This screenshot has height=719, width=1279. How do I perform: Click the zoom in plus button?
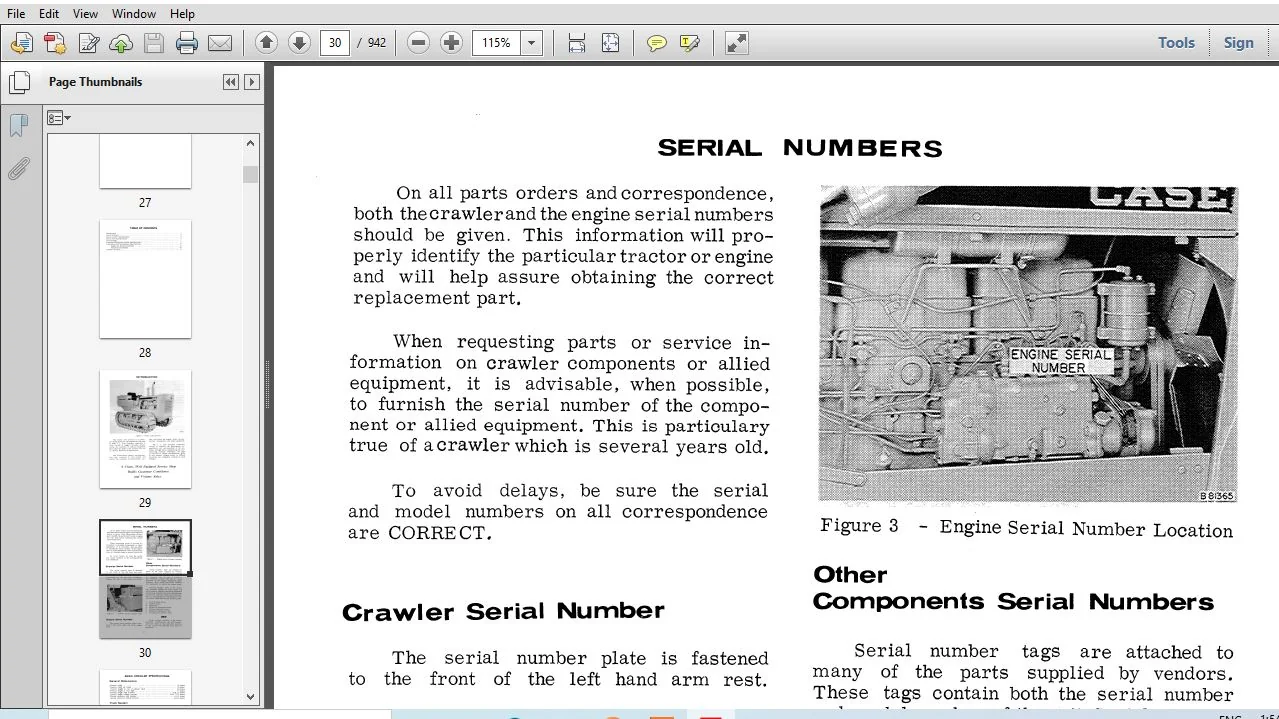[452, 43]
